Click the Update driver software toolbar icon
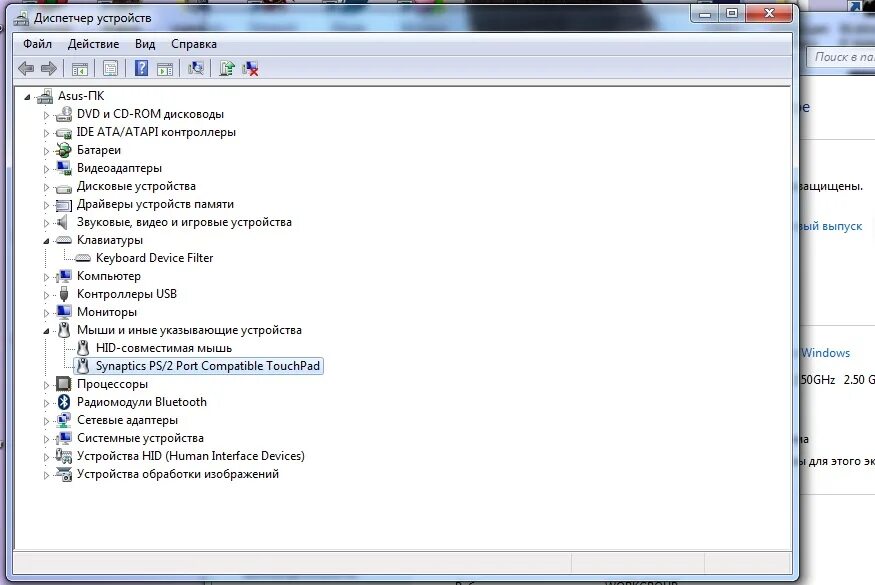Screen dimensions: 875x585 [x=227, y=68]
